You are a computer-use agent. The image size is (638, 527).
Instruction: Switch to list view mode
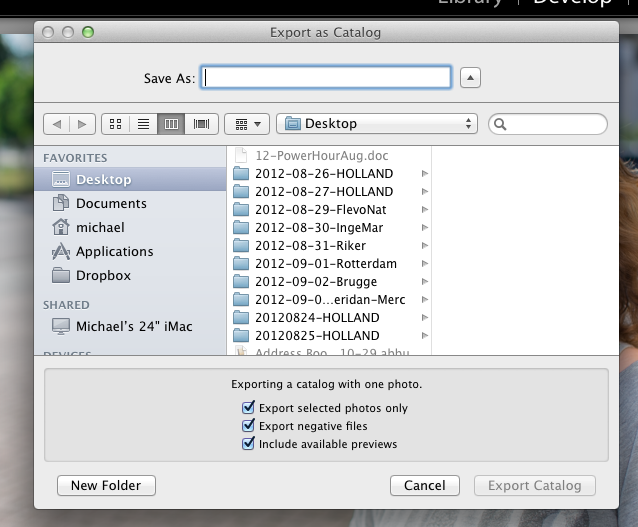coord(143,124)
